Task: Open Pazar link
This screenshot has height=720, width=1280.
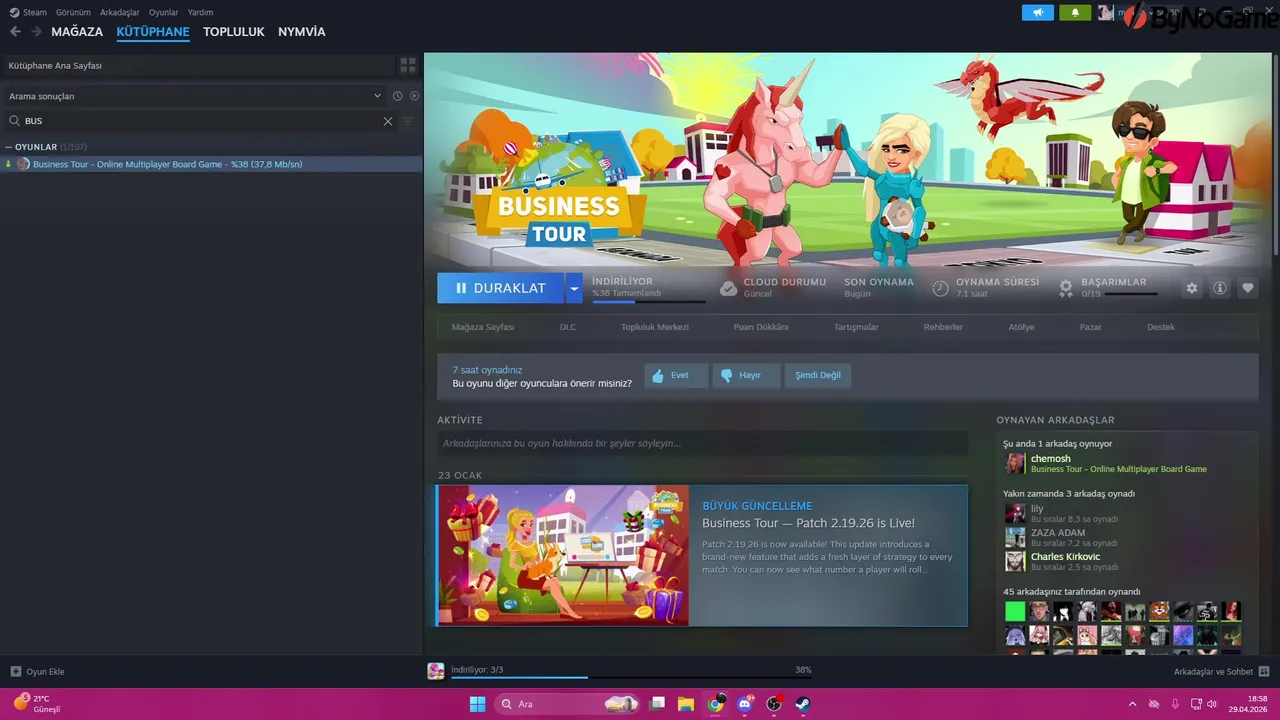Action: click(x=1090, y=327)
